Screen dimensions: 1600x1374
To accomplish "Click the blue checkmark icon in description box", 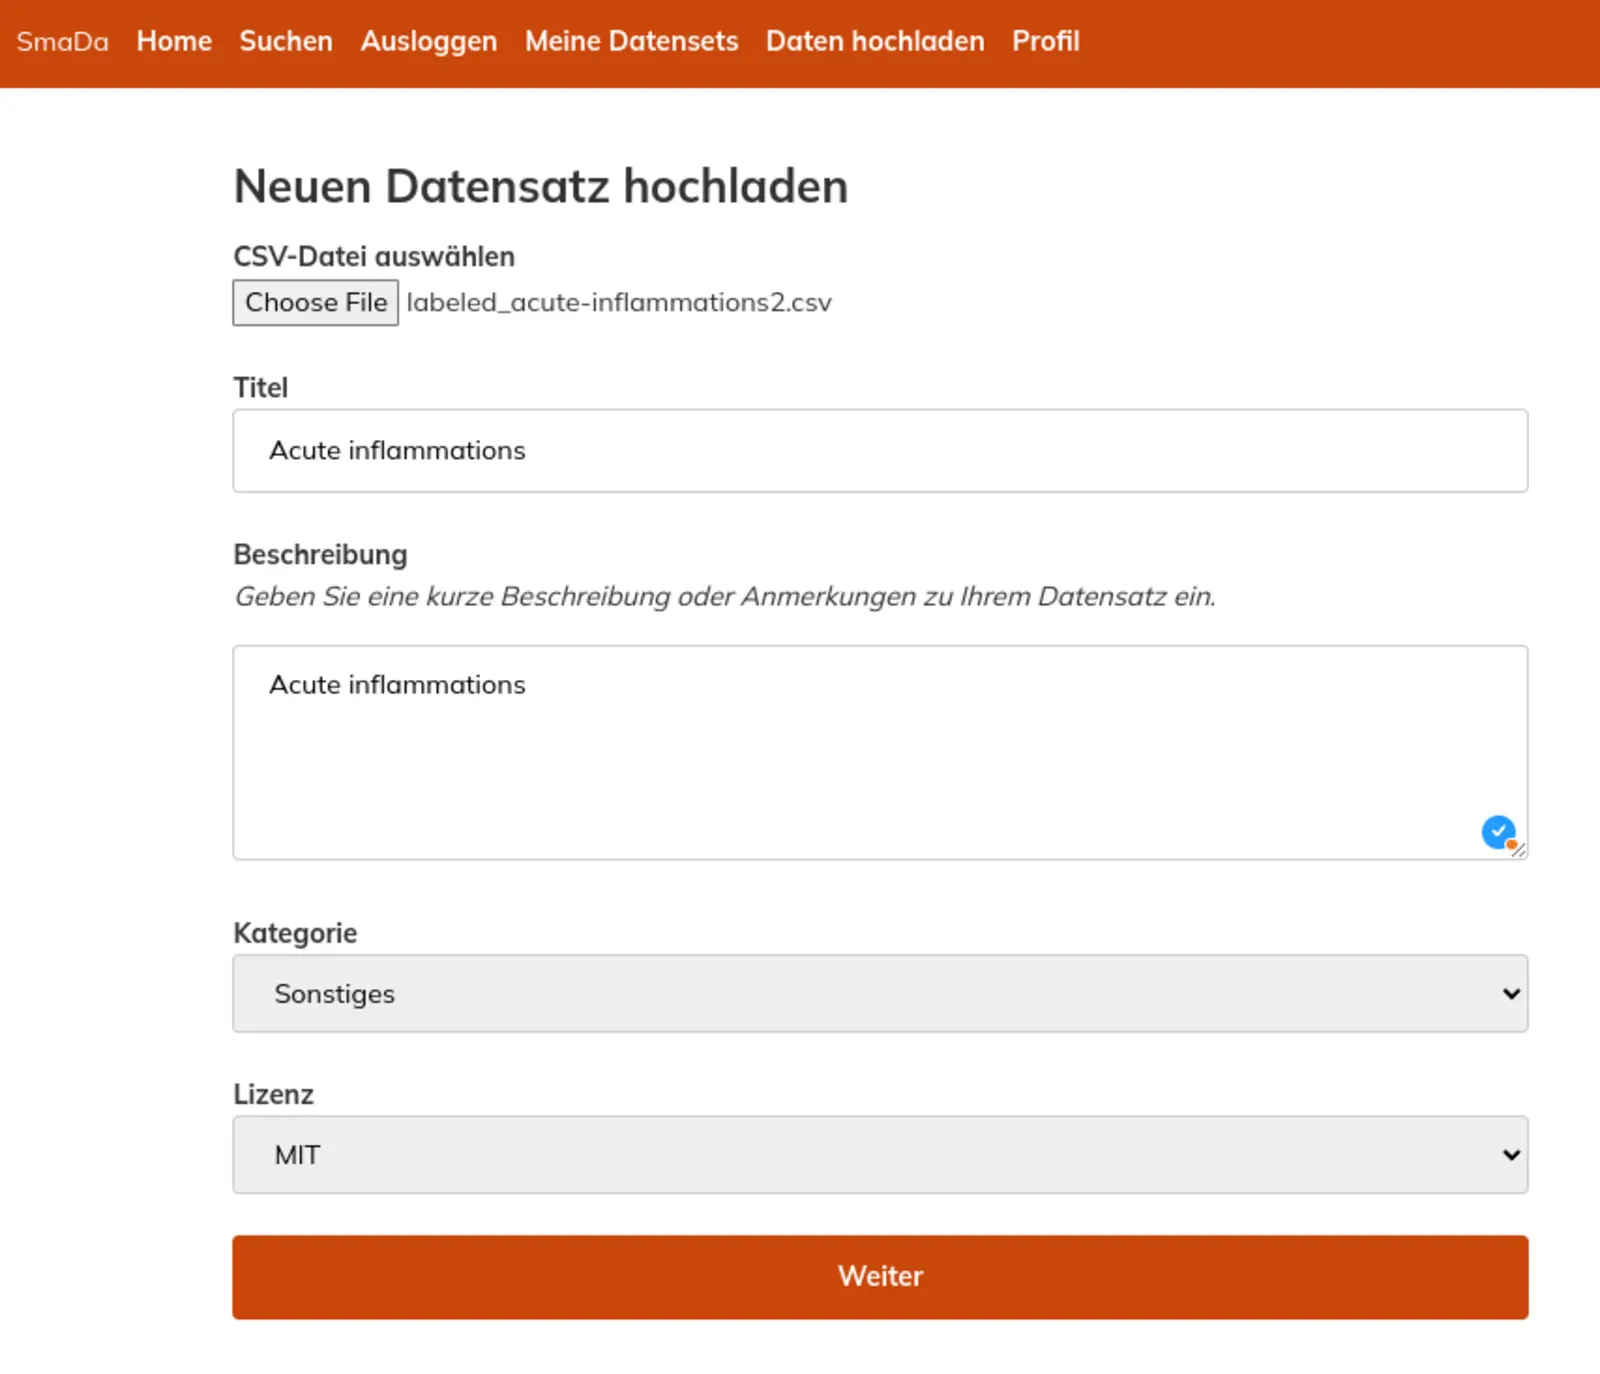I will coord(1497,831).
